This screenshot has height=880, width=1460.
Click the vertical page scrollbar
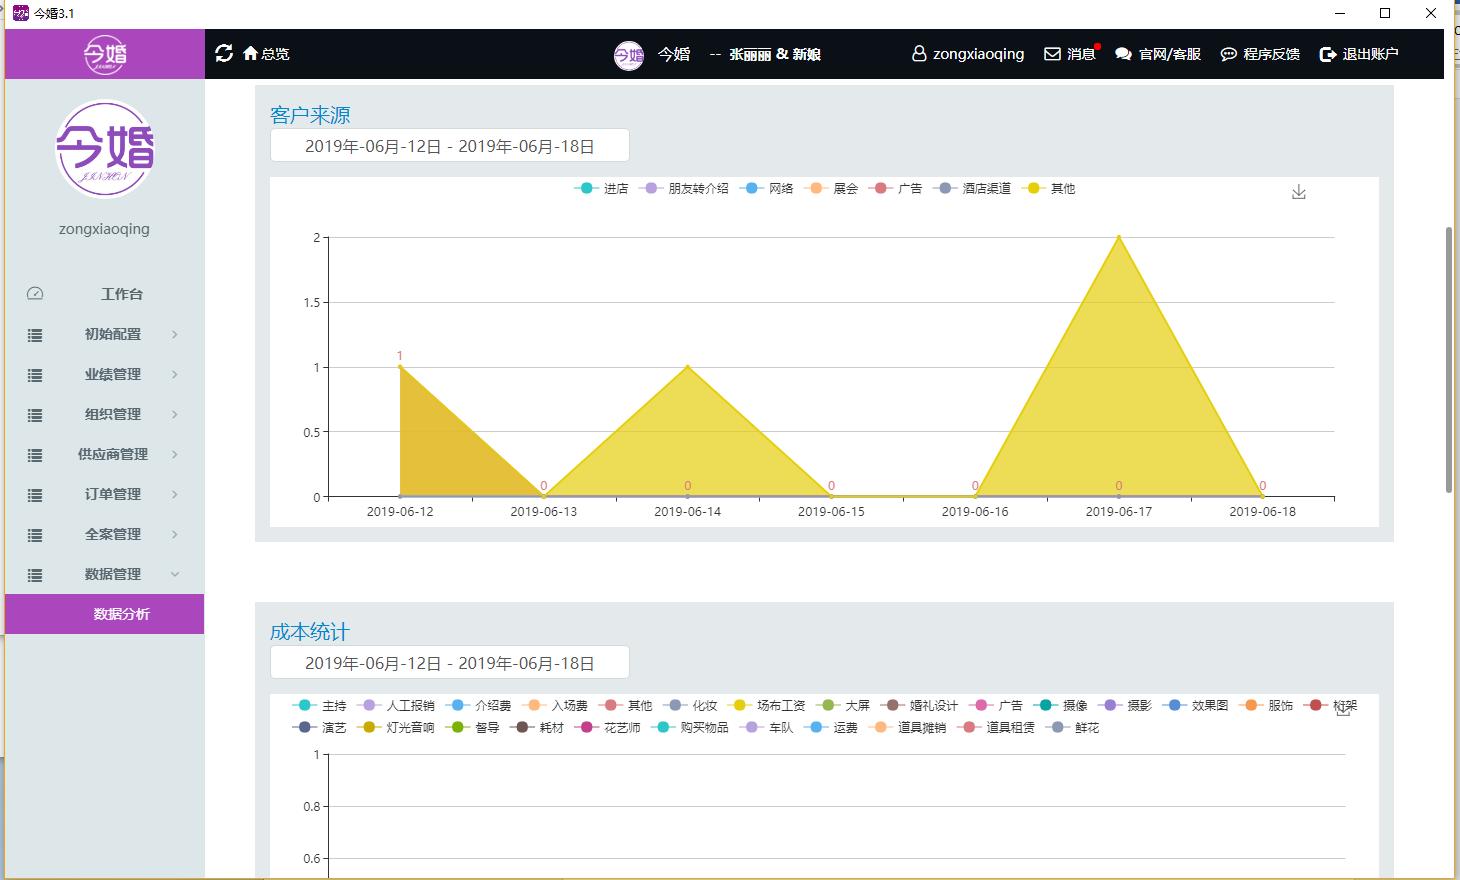tap(1448, 360)
